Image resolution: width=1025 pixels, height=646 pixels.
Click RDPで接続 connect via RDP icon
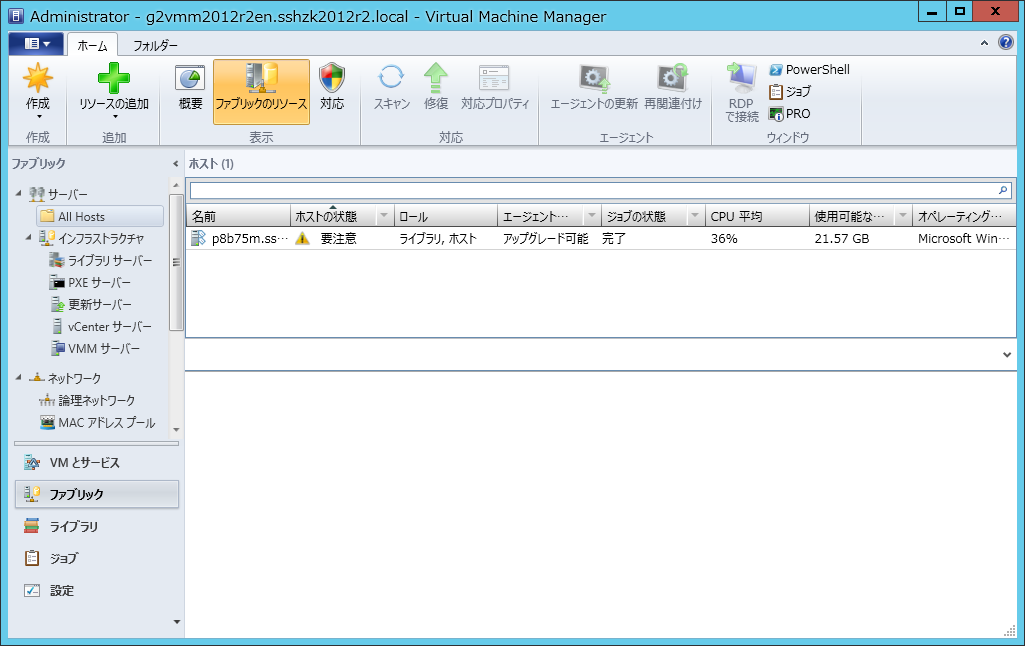(x=742, y=77)
